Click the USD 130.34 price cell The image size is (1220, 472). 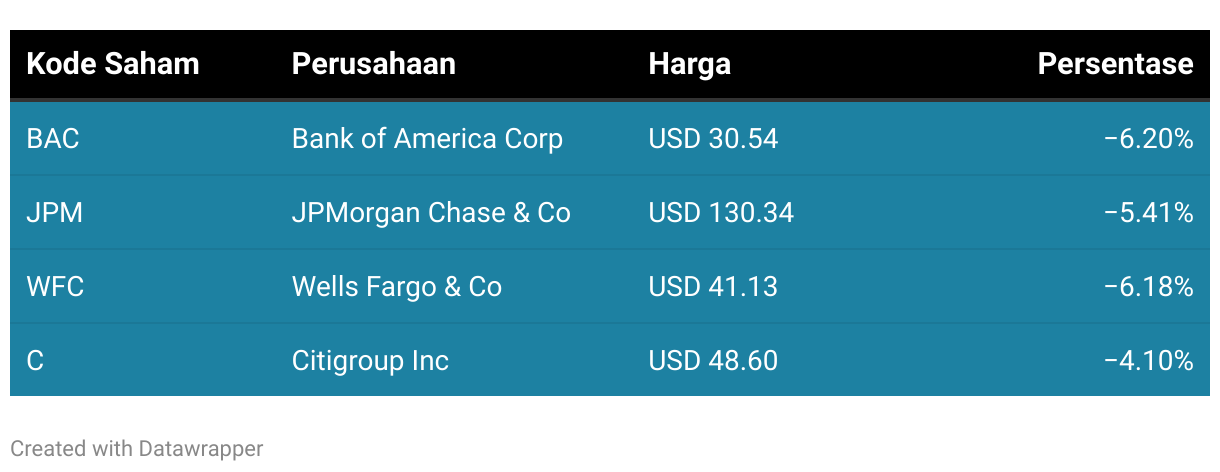coord(721,213)
